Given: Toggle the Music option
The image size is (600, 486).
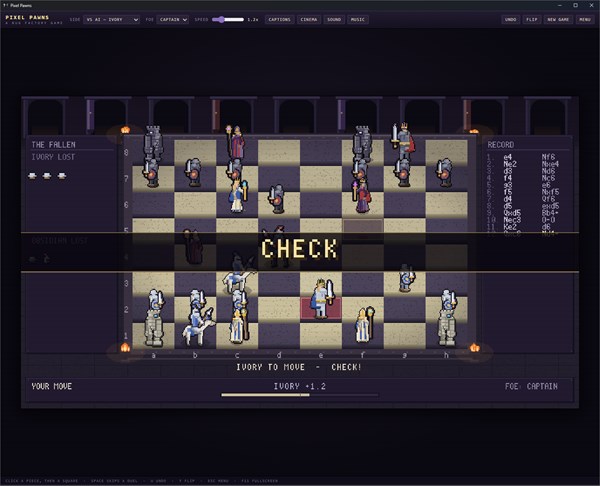Looking at the screenshot, I should click(x=357, y=20).
